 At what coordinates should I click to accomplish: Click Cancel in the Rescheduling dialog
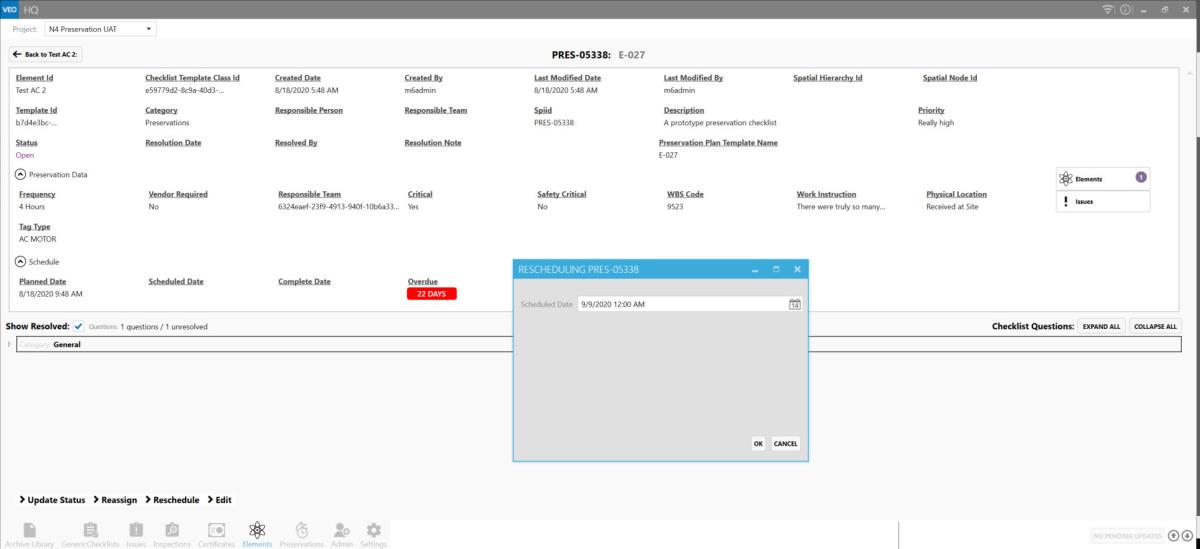785,443
